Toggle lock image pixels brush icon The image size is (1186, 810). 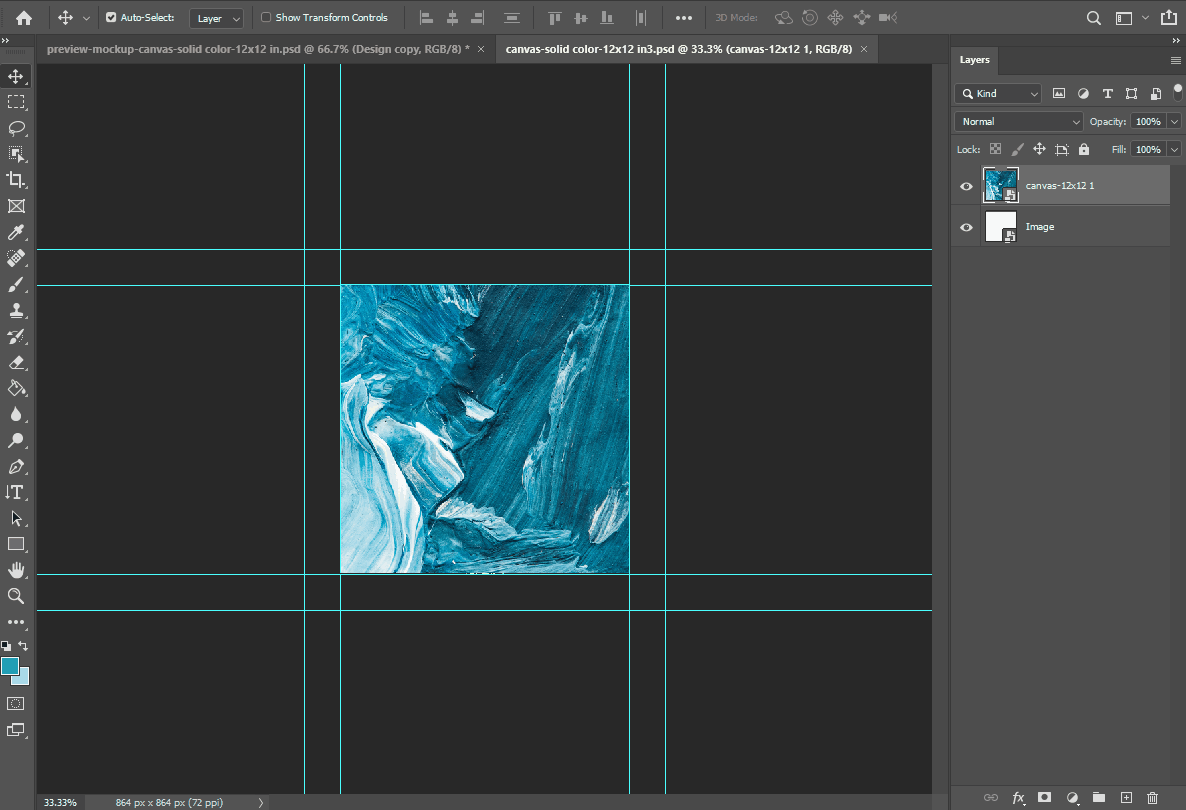pyautogui.click(x=1017, y=149)
